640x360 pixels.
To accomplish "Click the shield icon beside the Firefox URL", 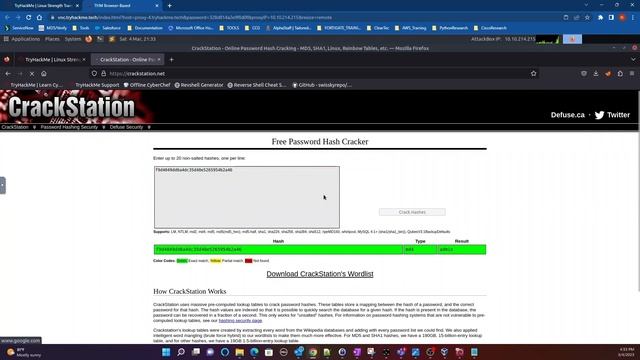I will tap(94, 73).
